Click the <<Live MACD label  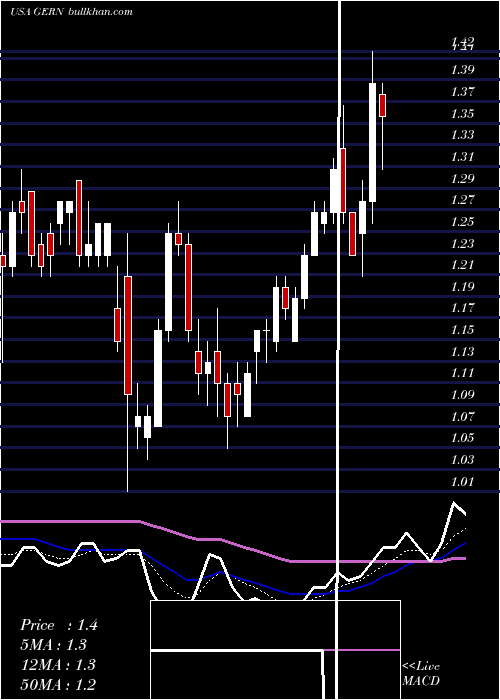[x=421, y=674]
